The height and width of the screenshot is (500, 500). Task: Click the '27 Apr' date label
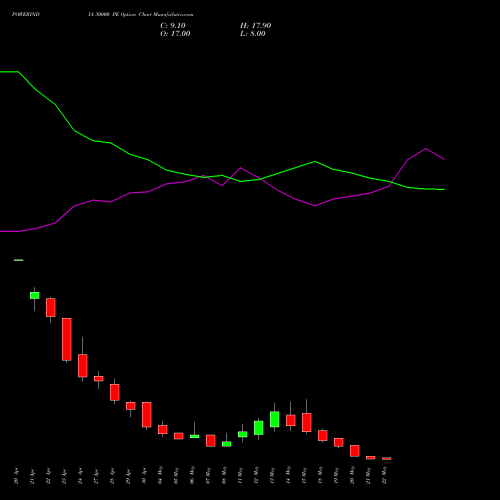(x=96, y=476)
